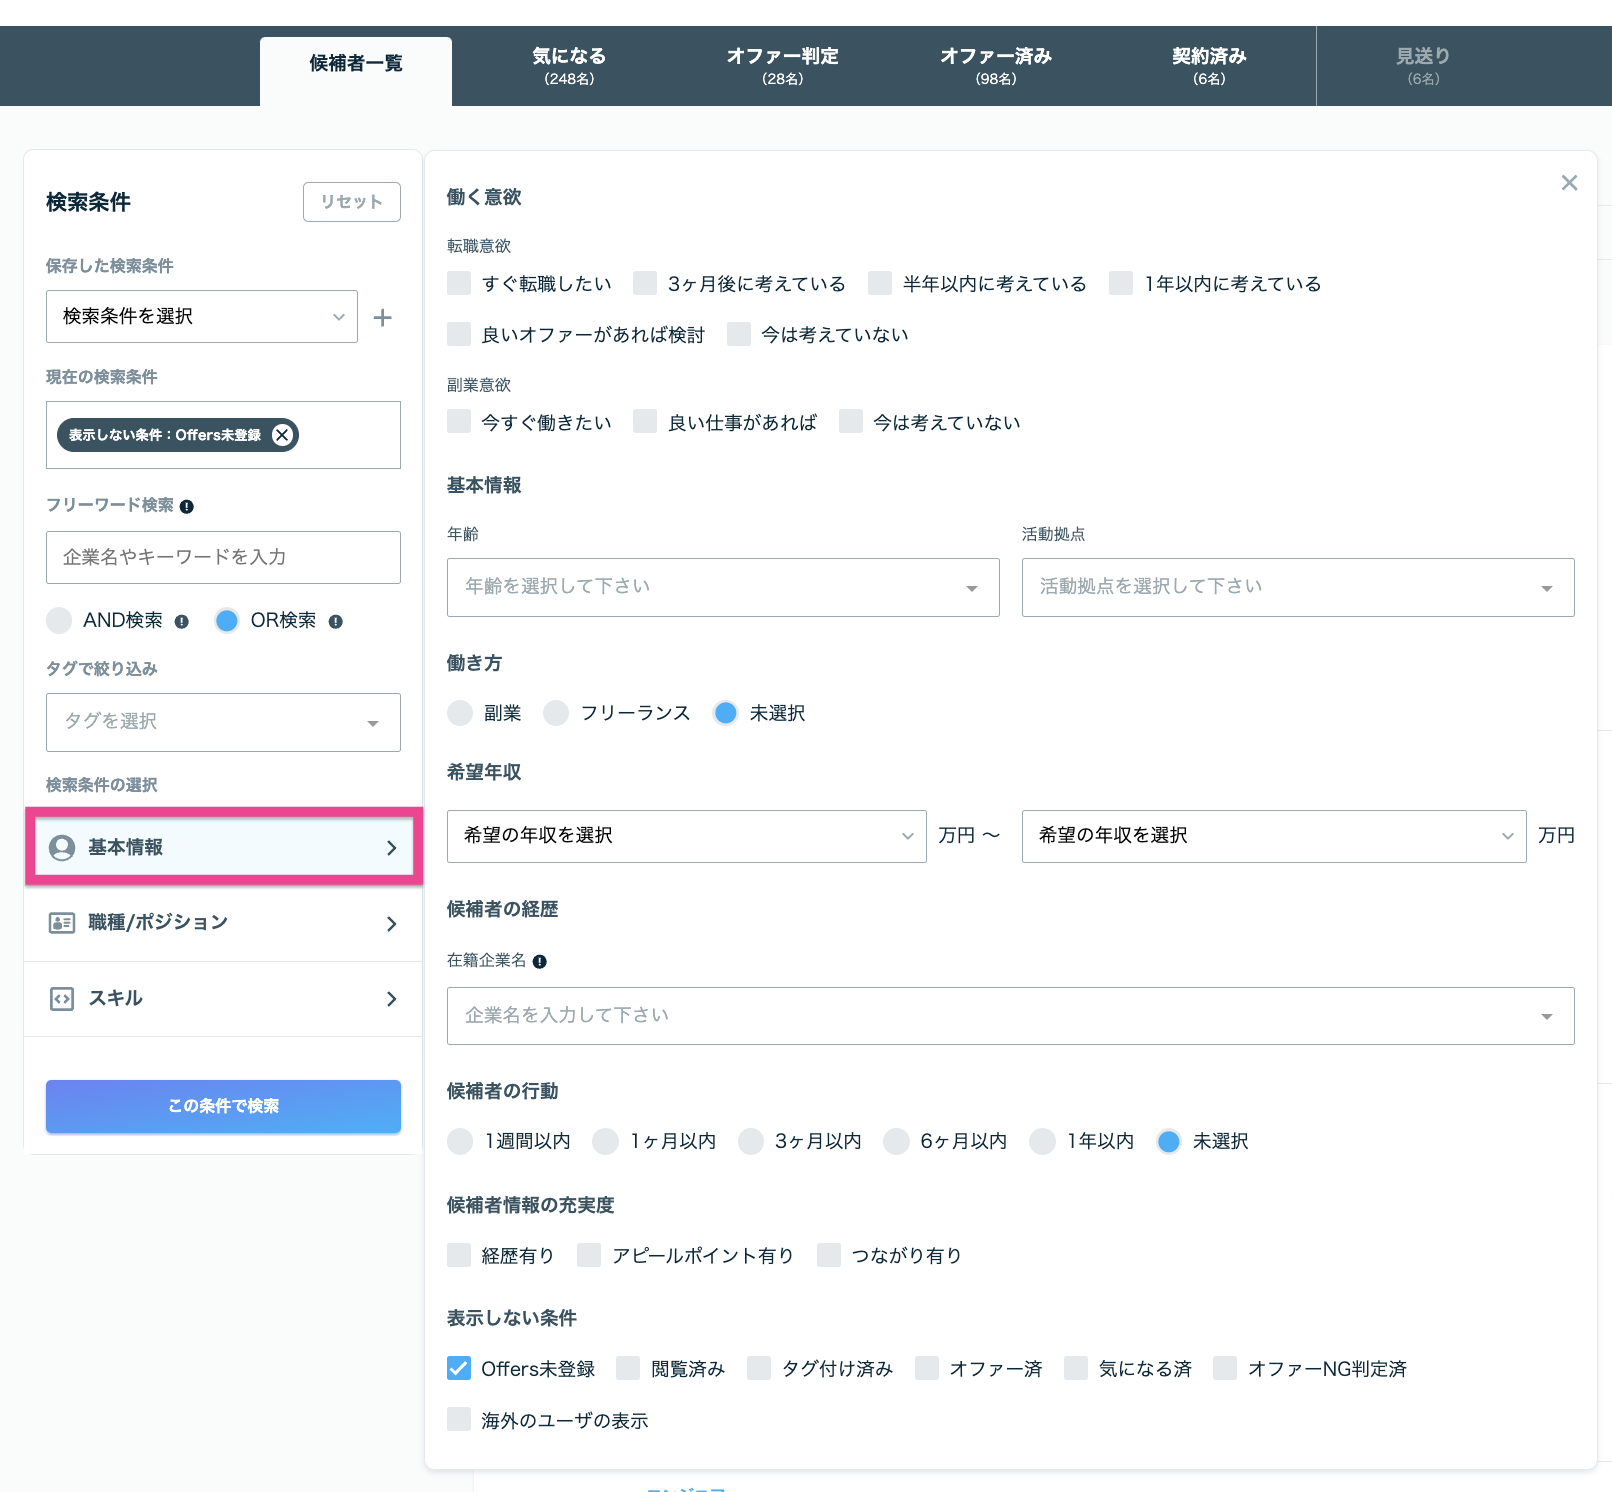The width and height of the screenshot is (1612, 1492).
Task: Open 検索条件を選択 dropdown
Action: click(x=202, y=317)
